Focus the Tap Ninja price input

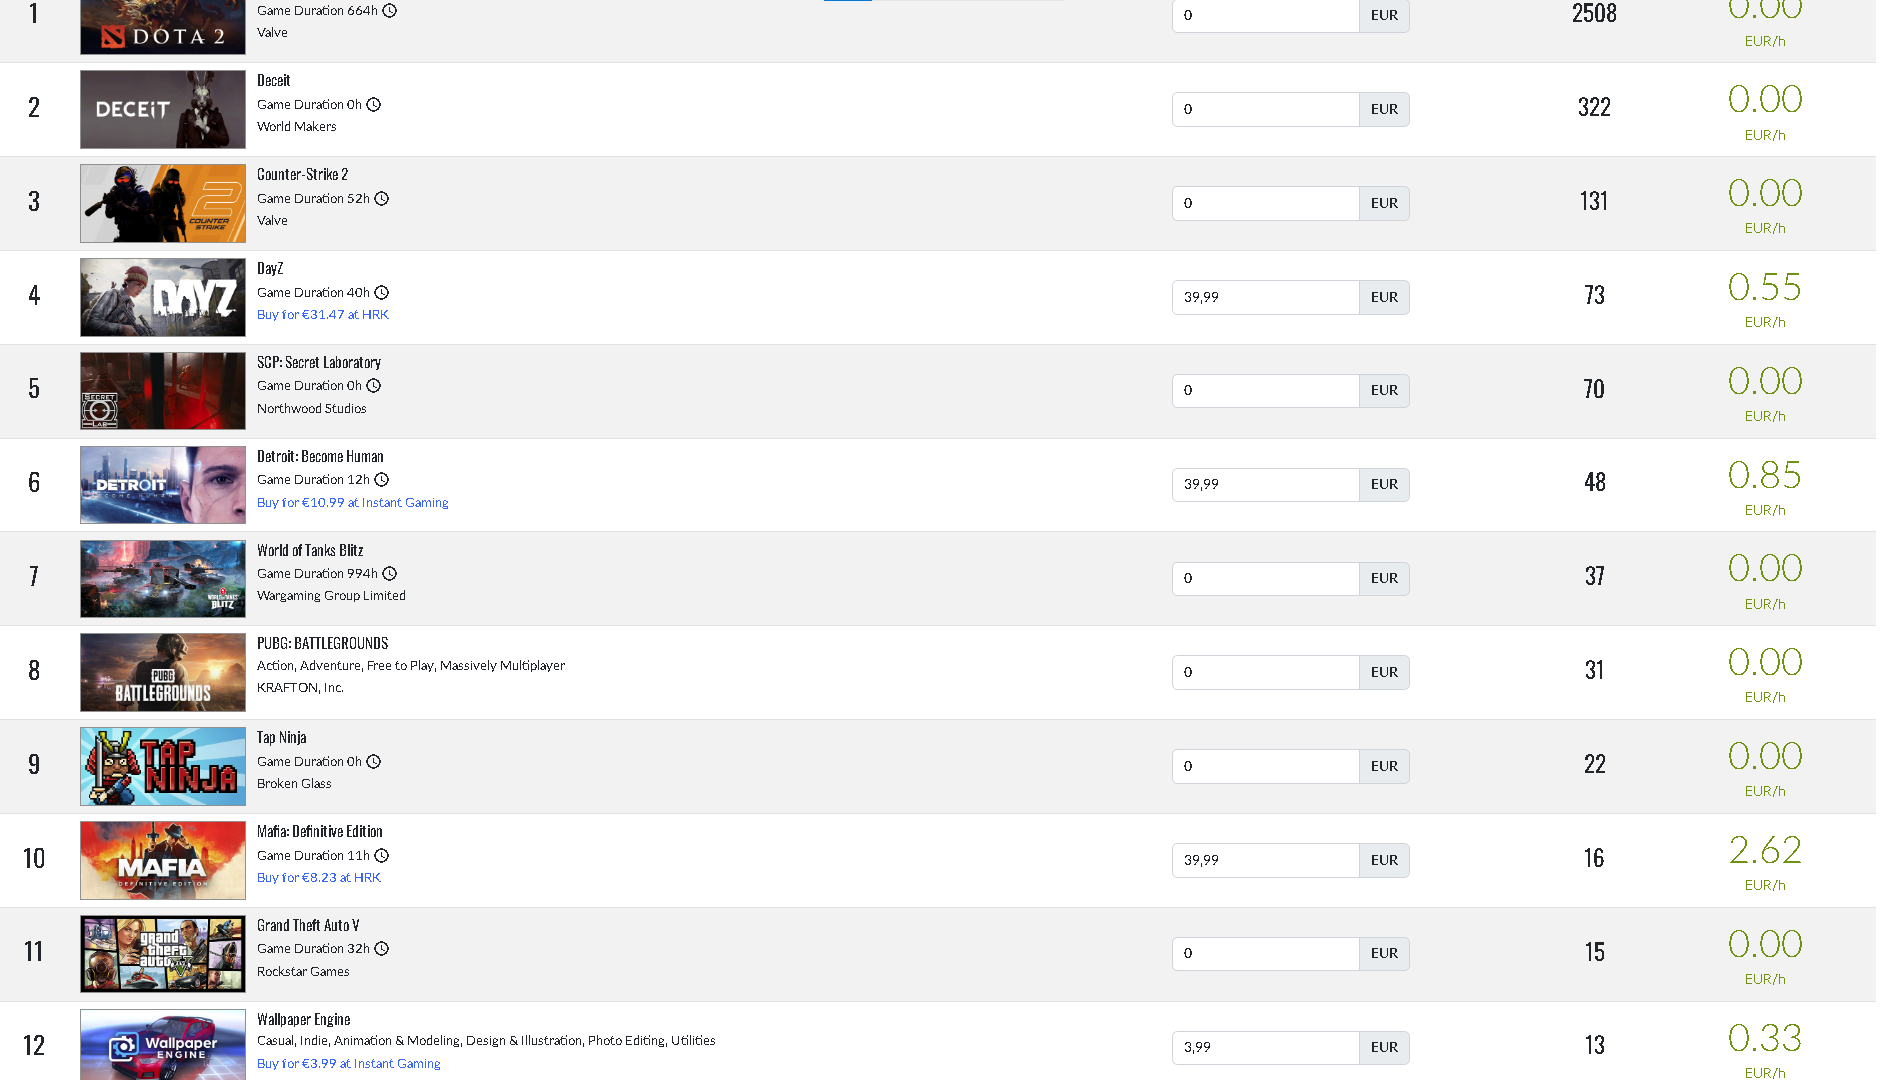[x=1266, y=767]
